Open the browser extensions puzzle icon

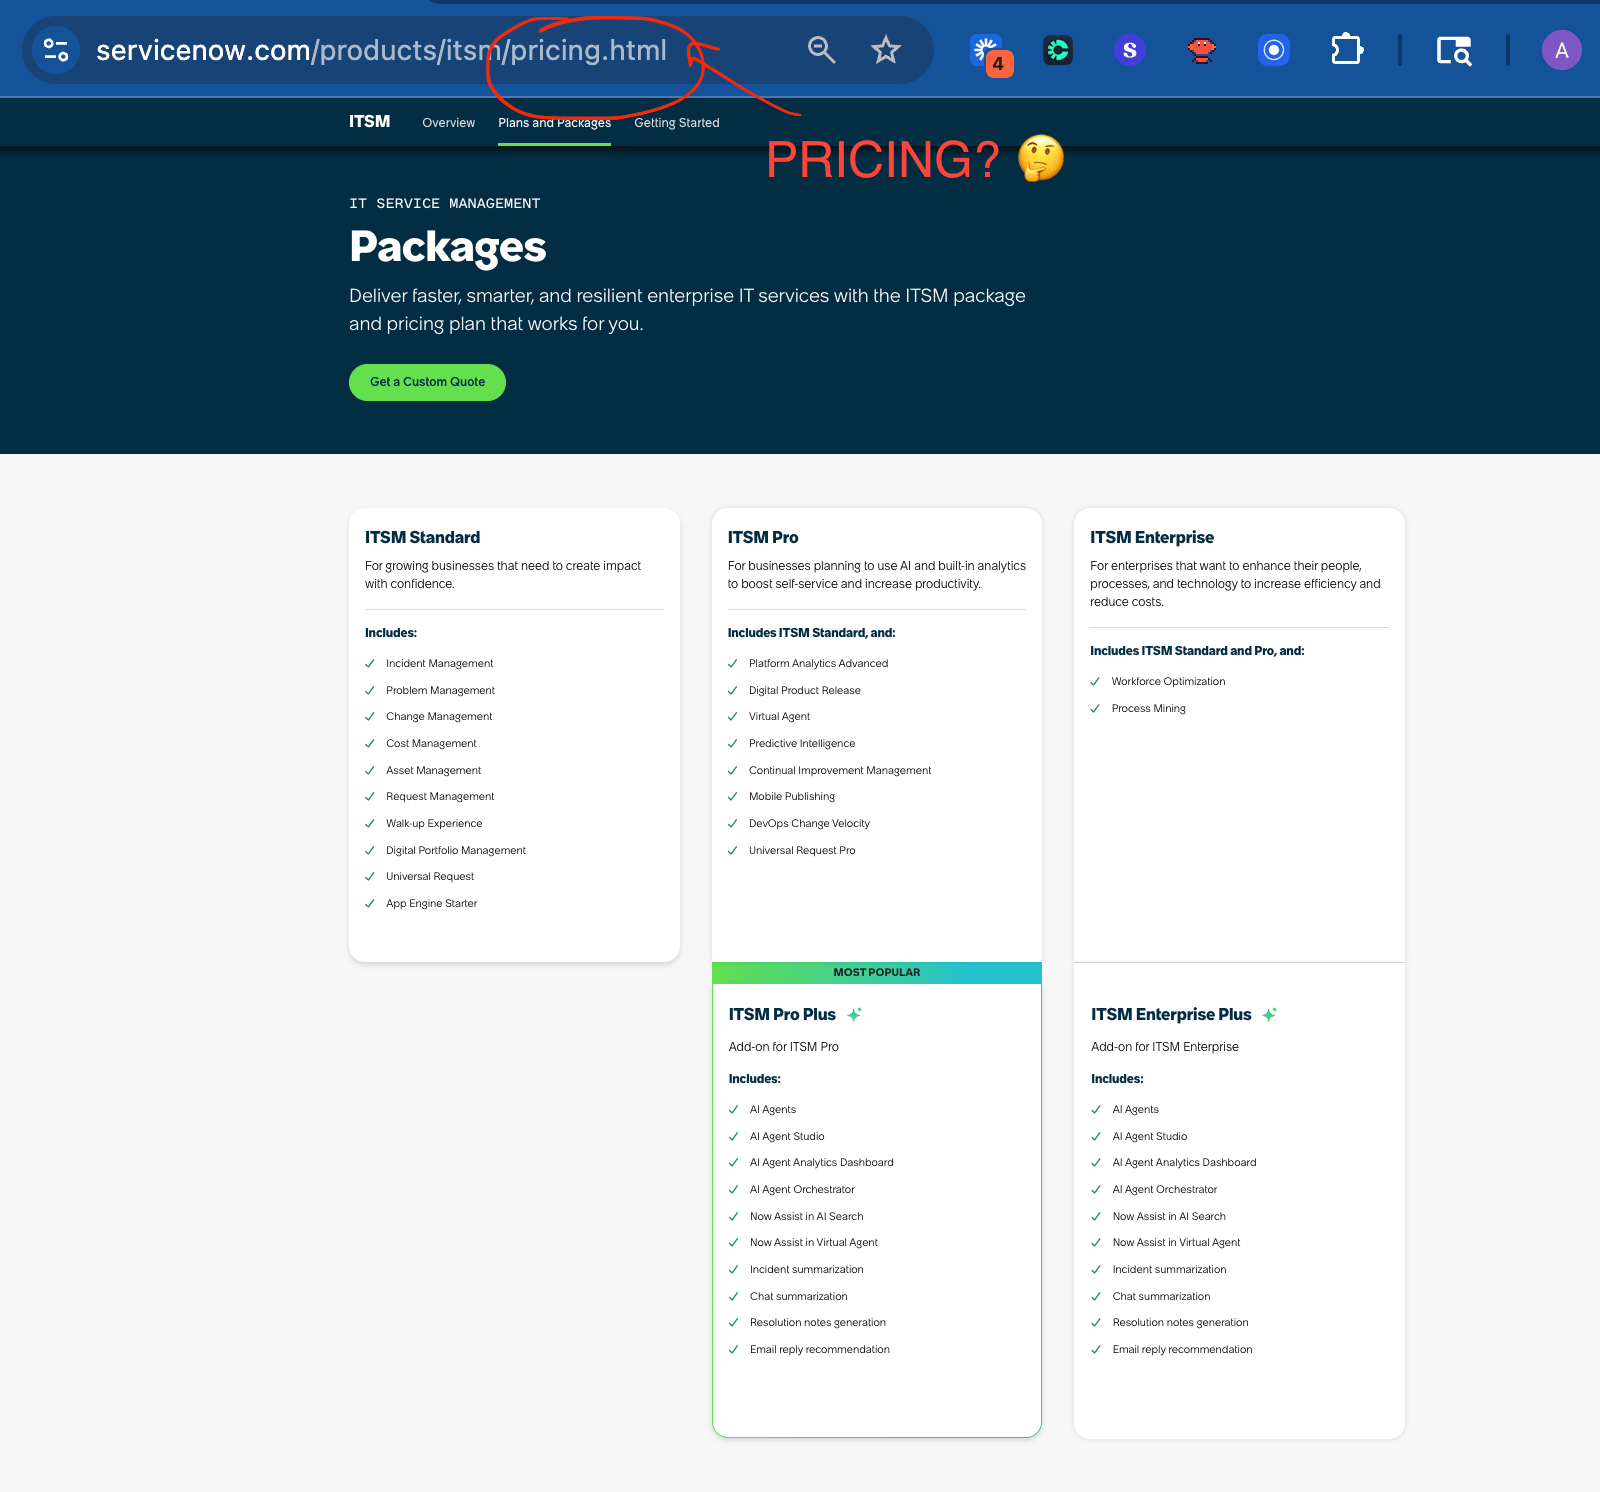click(x=1346, y=49)
